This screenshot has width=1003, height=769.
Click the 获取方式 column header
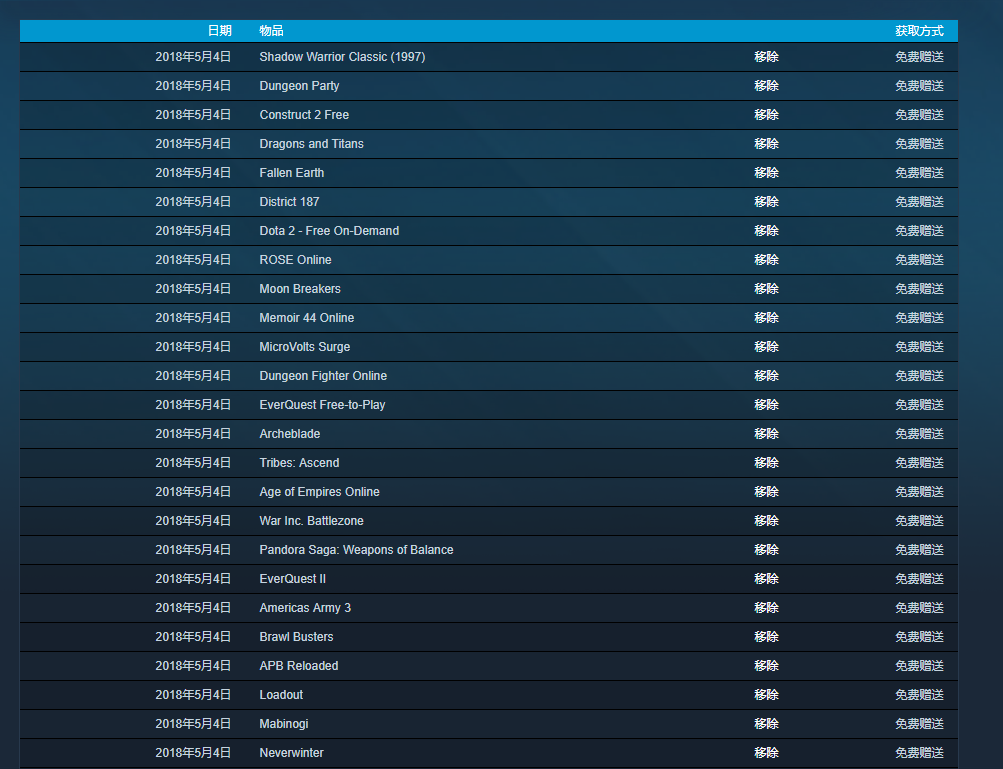pos(919,31)
